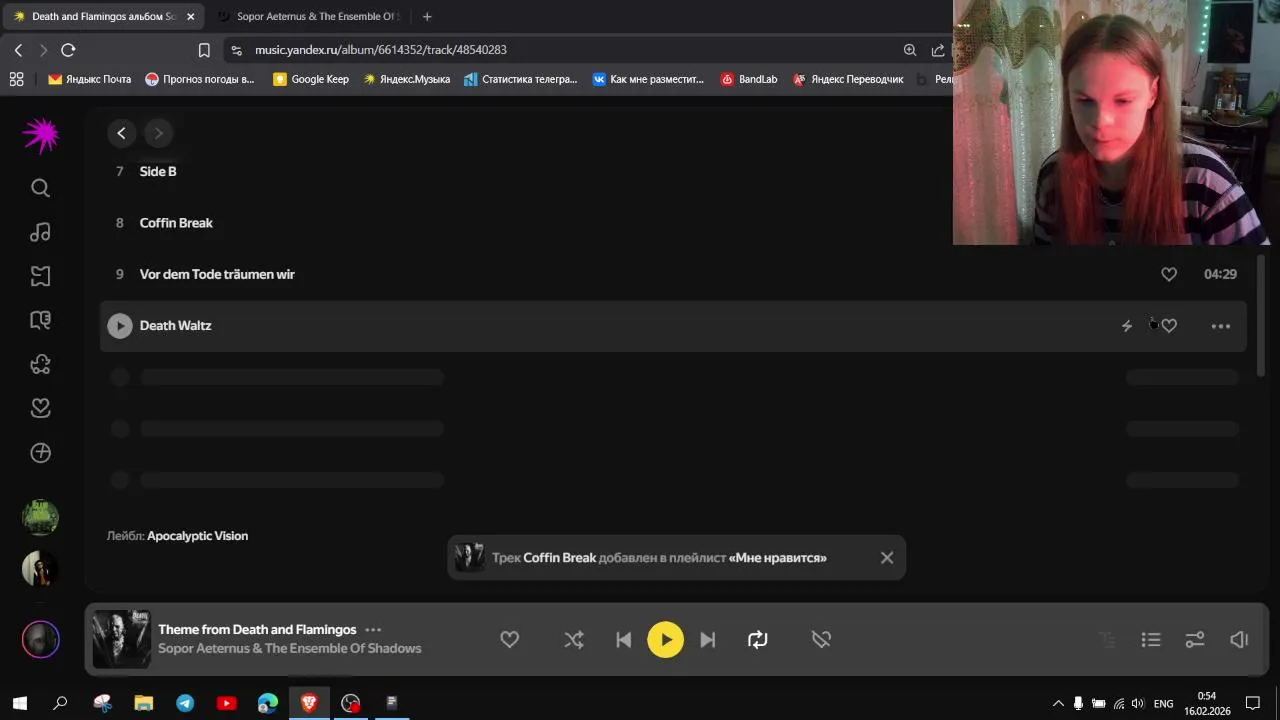This screenshot has height=720, width=1280.
Task: Skip to the previous track
Action: pos(623,640)
